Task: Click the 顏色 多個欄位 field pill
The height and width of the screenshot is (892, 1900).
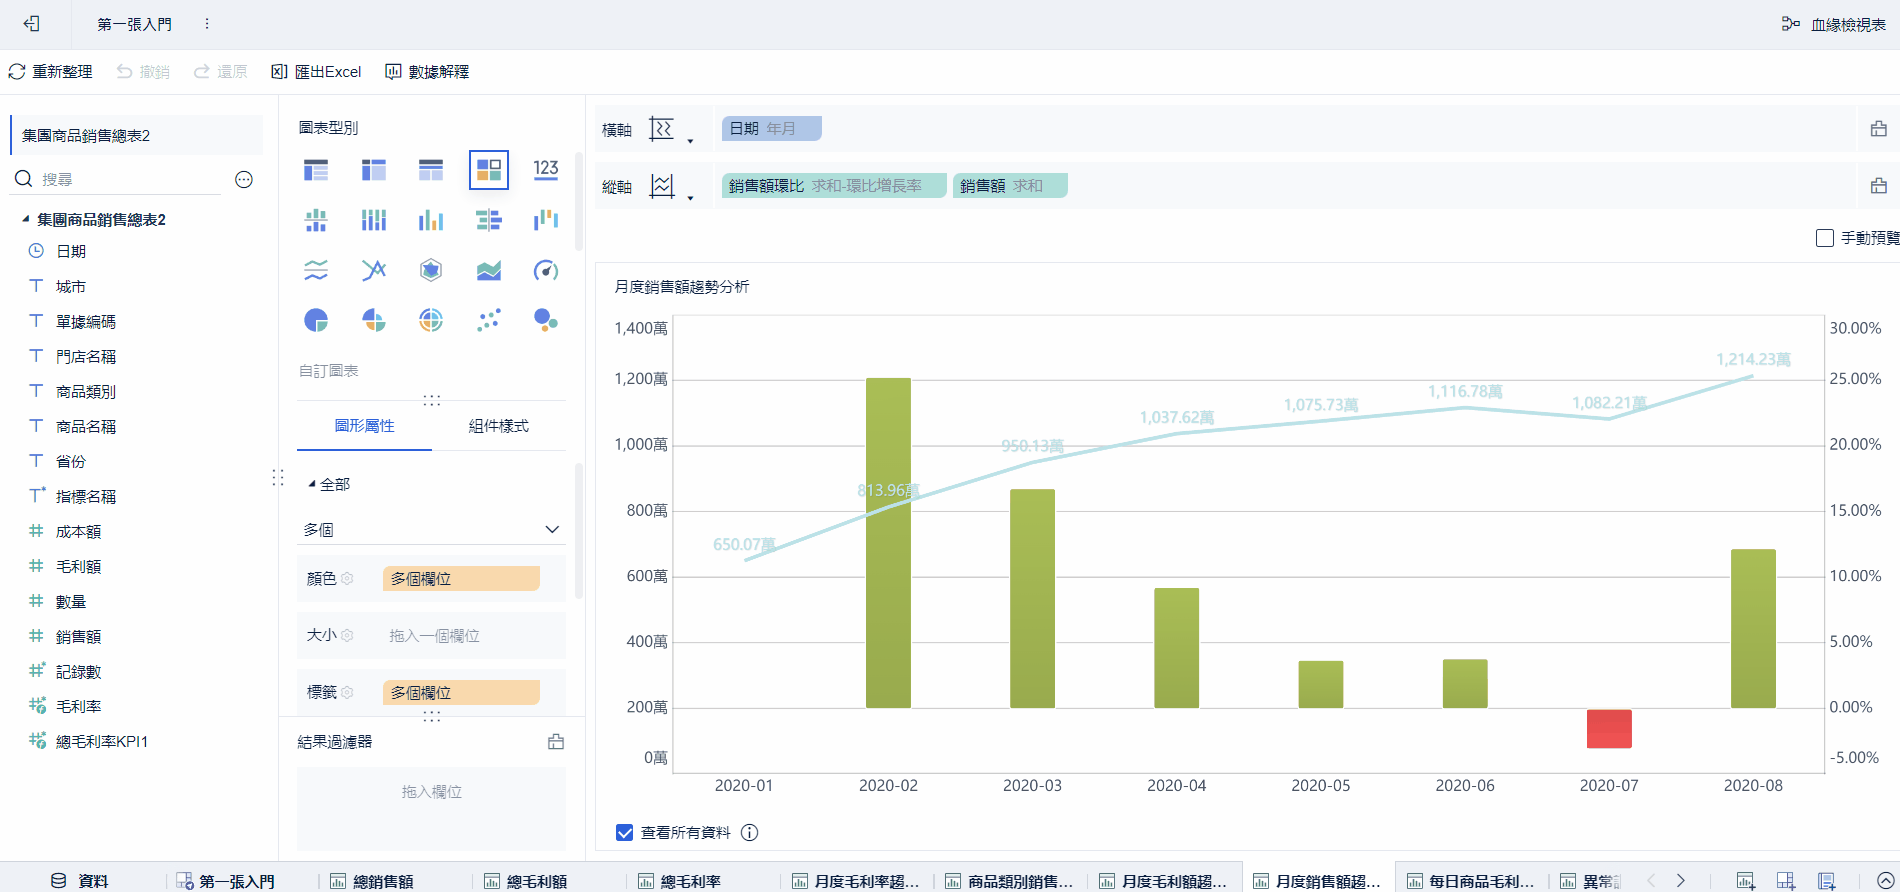Action: [461, 578]
